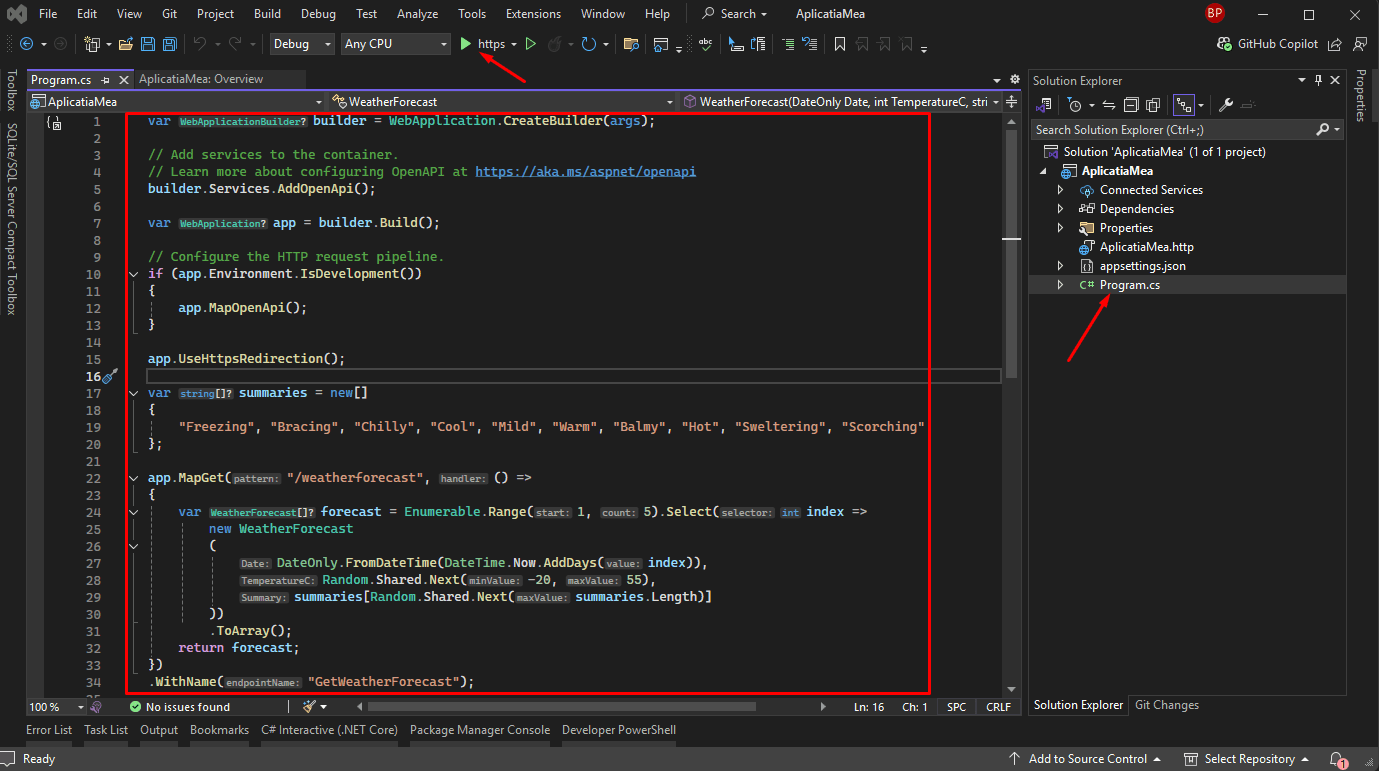Open the Debug menu
This screenshot has width=1379, height=771.
[x=318, y=14]
